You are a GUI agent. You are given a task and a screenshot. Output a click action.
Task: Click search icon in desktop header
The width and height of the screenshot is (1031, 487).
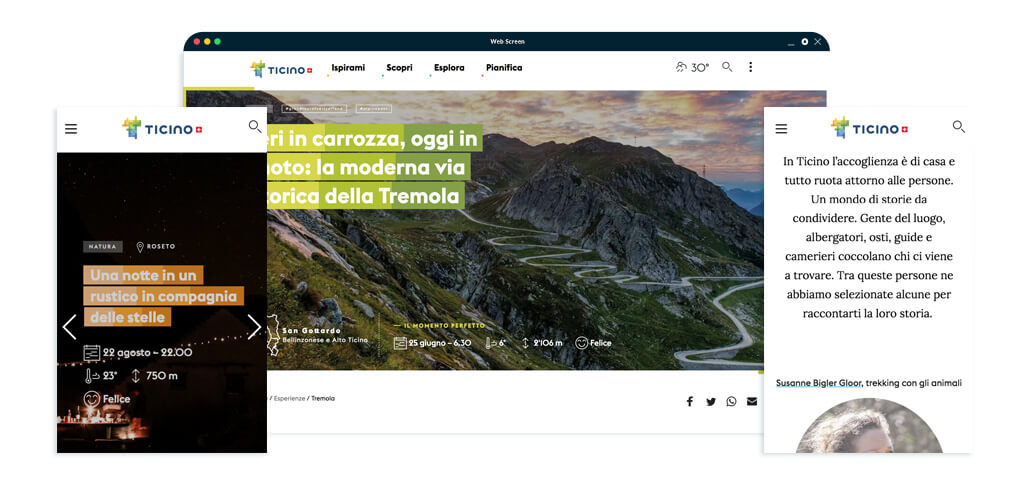click(727, 67)
